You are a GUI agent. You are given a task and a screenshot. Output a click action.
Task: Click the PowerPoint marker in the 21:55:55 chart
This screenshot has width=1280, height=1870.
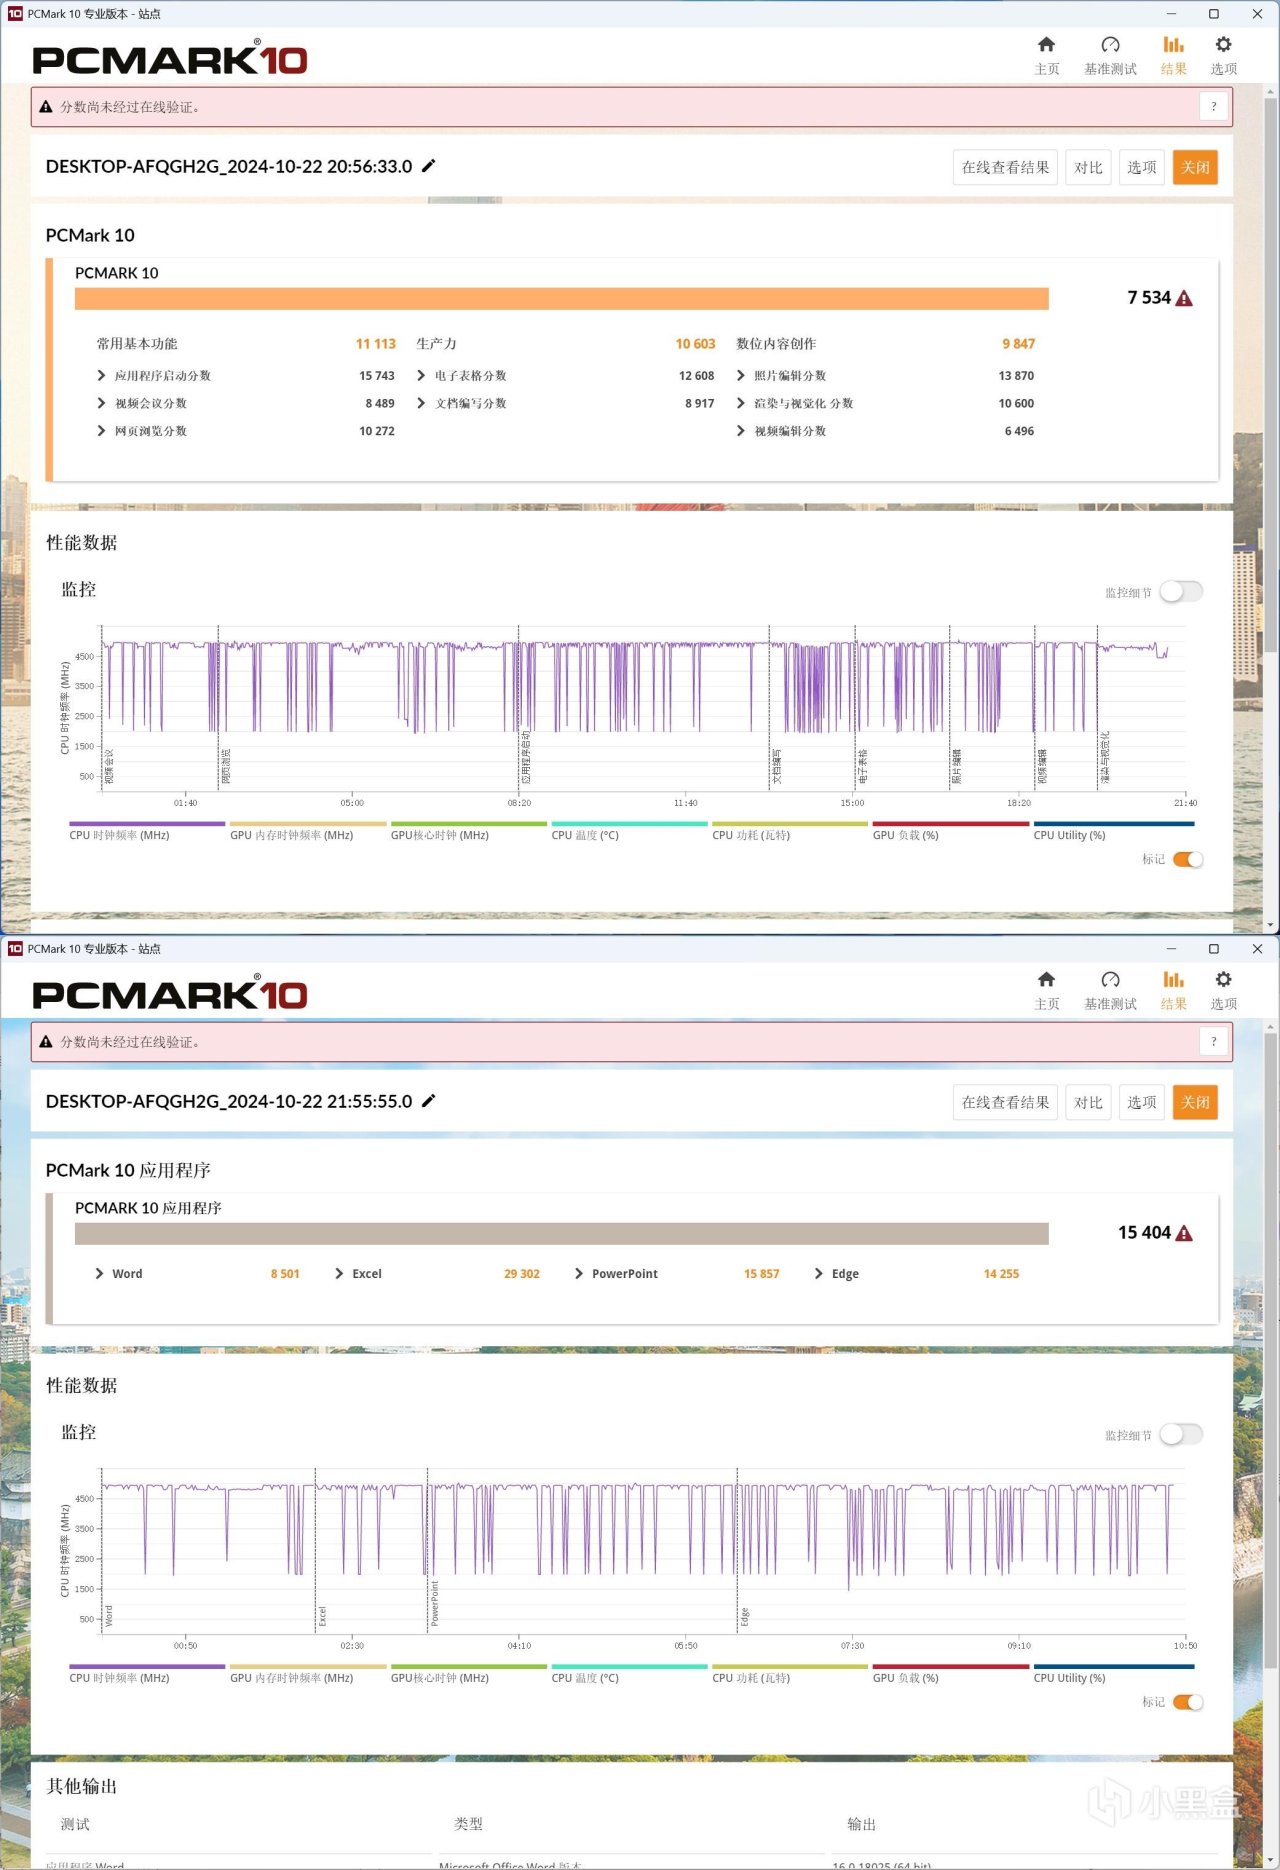434,1603
